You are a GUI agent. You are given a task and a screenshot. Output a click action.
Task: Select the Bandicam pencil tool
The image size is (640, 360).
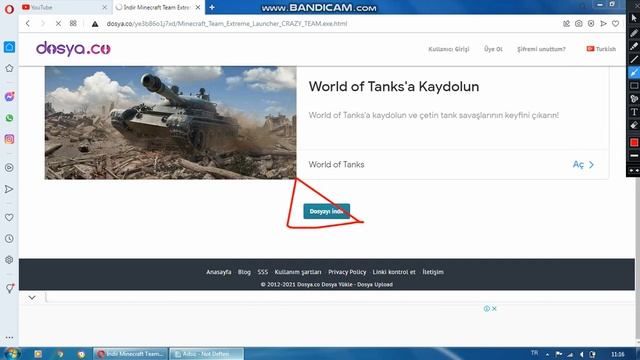634,33
